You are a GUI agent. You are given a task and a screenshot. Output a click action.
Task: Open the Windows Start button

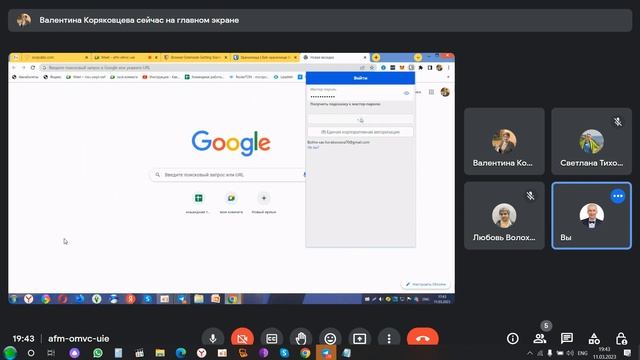click(10, 353)
